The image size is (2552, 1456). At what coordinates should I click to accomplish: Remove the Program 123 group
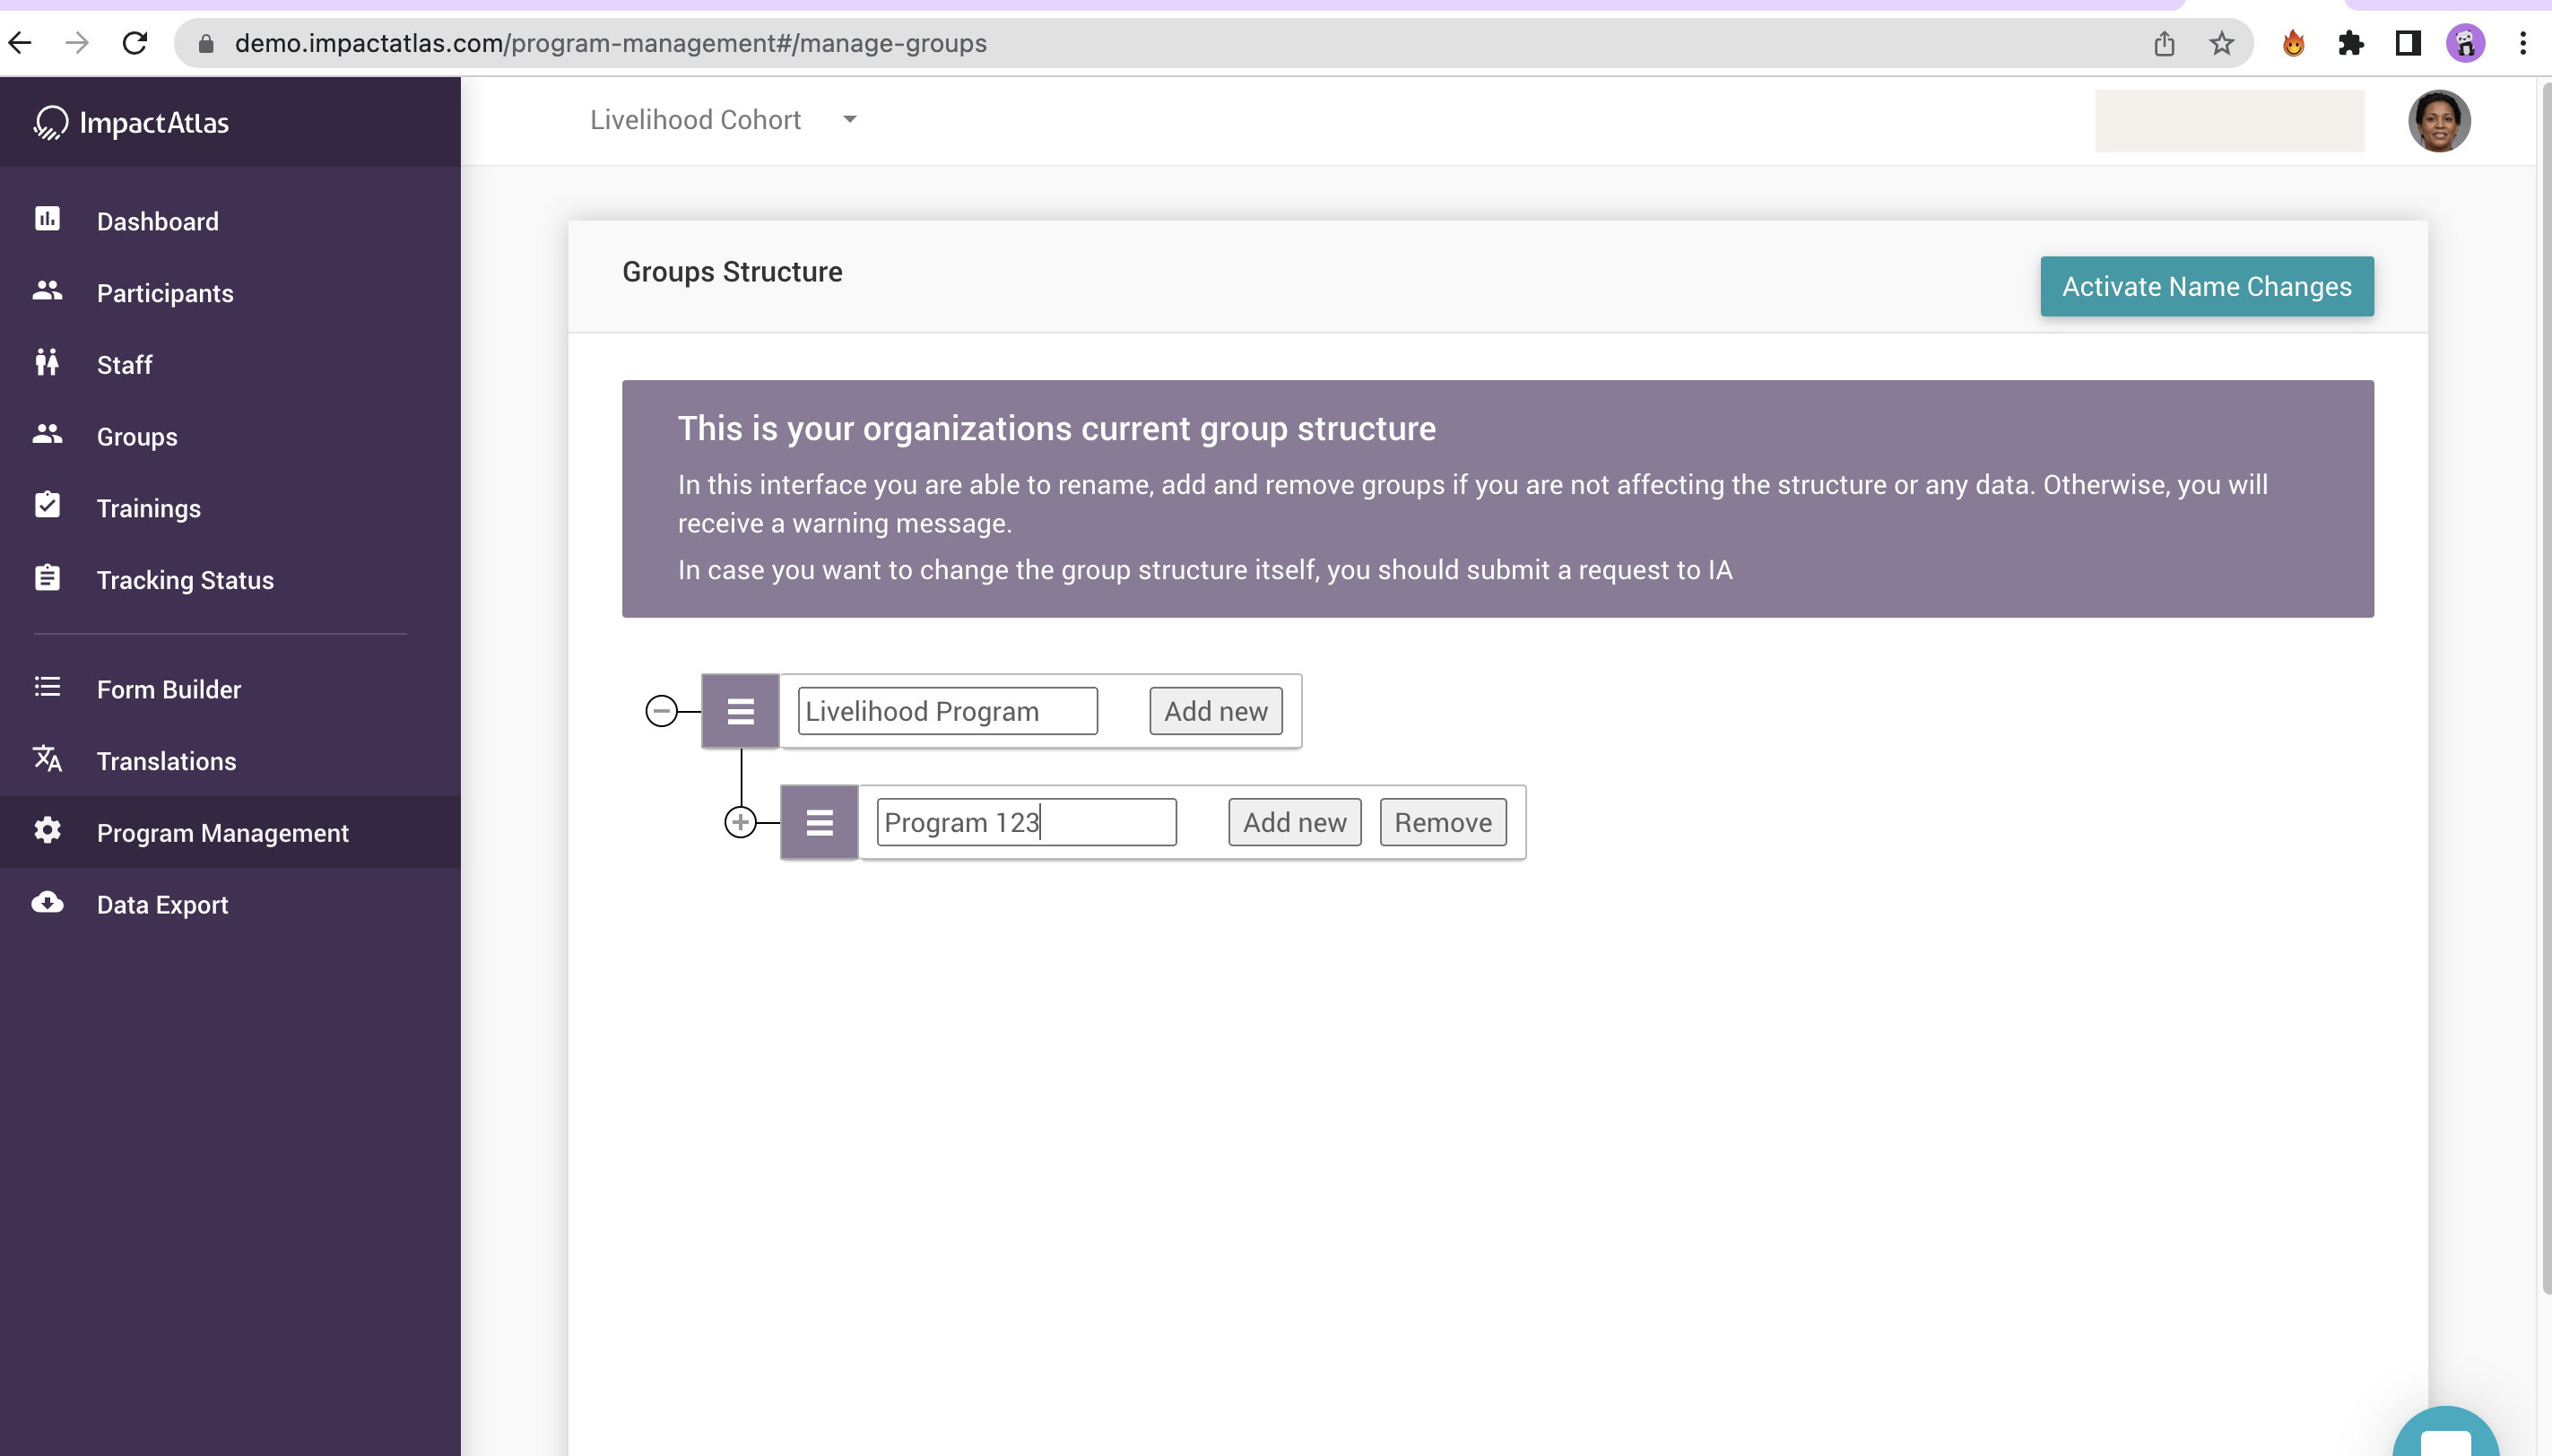[1442, 822]
